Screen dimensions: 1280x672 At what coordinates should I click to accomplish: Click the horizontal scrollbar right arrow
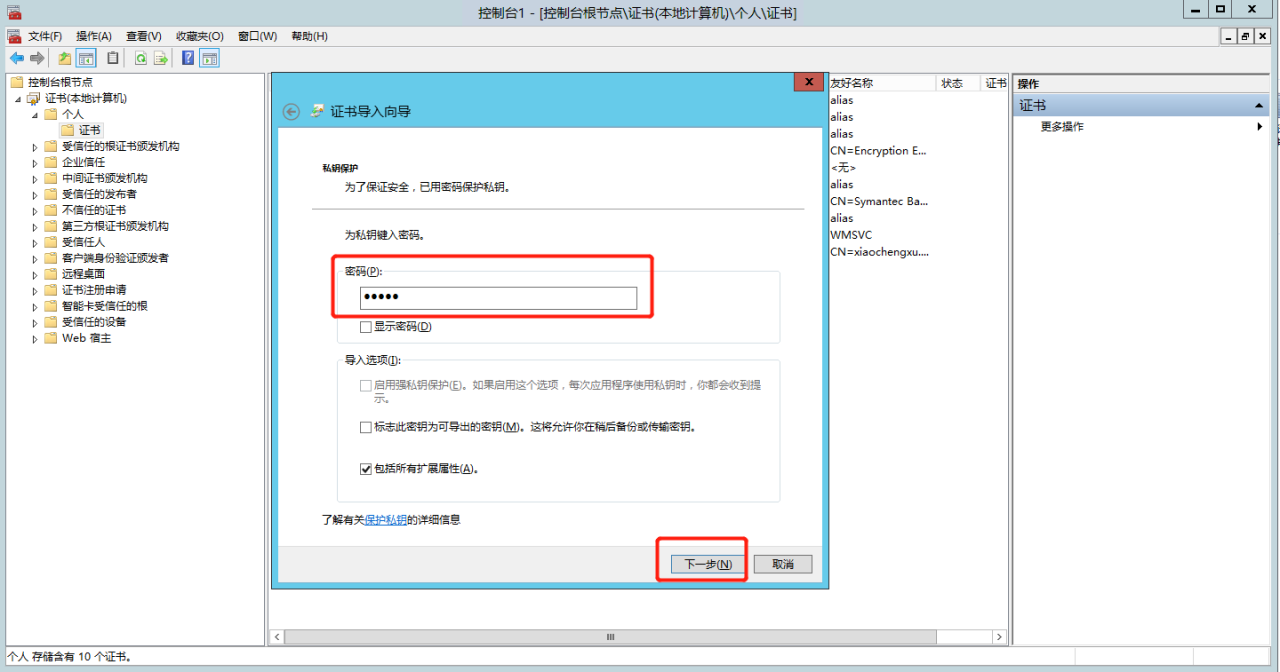tap(999, 637)
